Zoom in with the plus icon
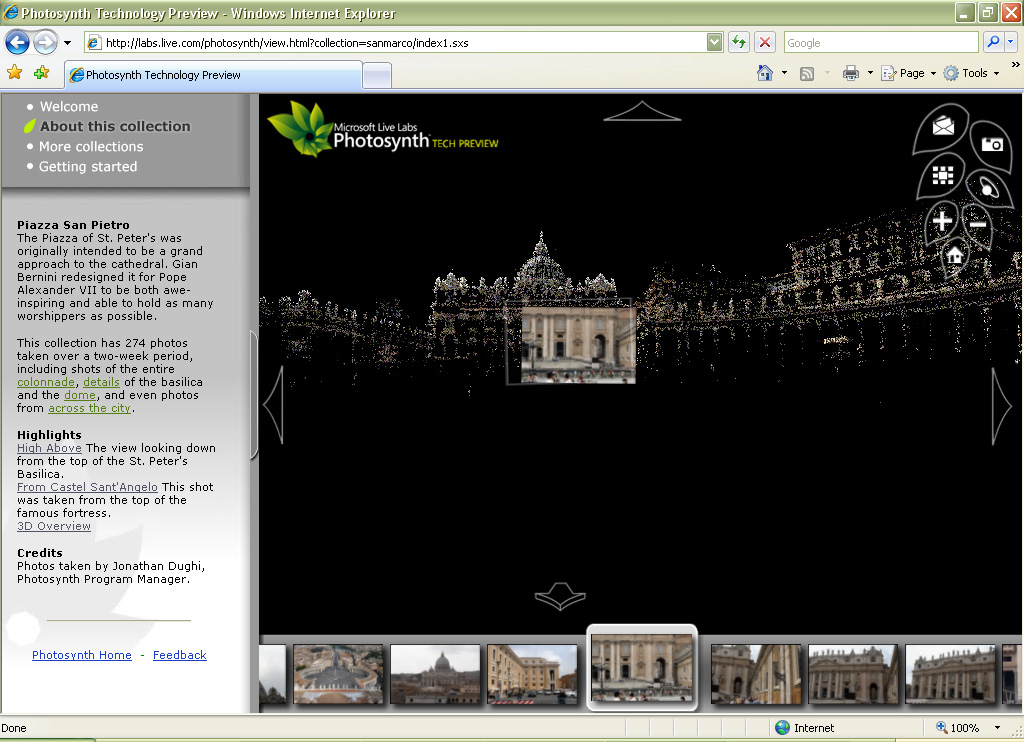Image resolution: width=1024 pixels, height=742 pixels. [942, 221]
